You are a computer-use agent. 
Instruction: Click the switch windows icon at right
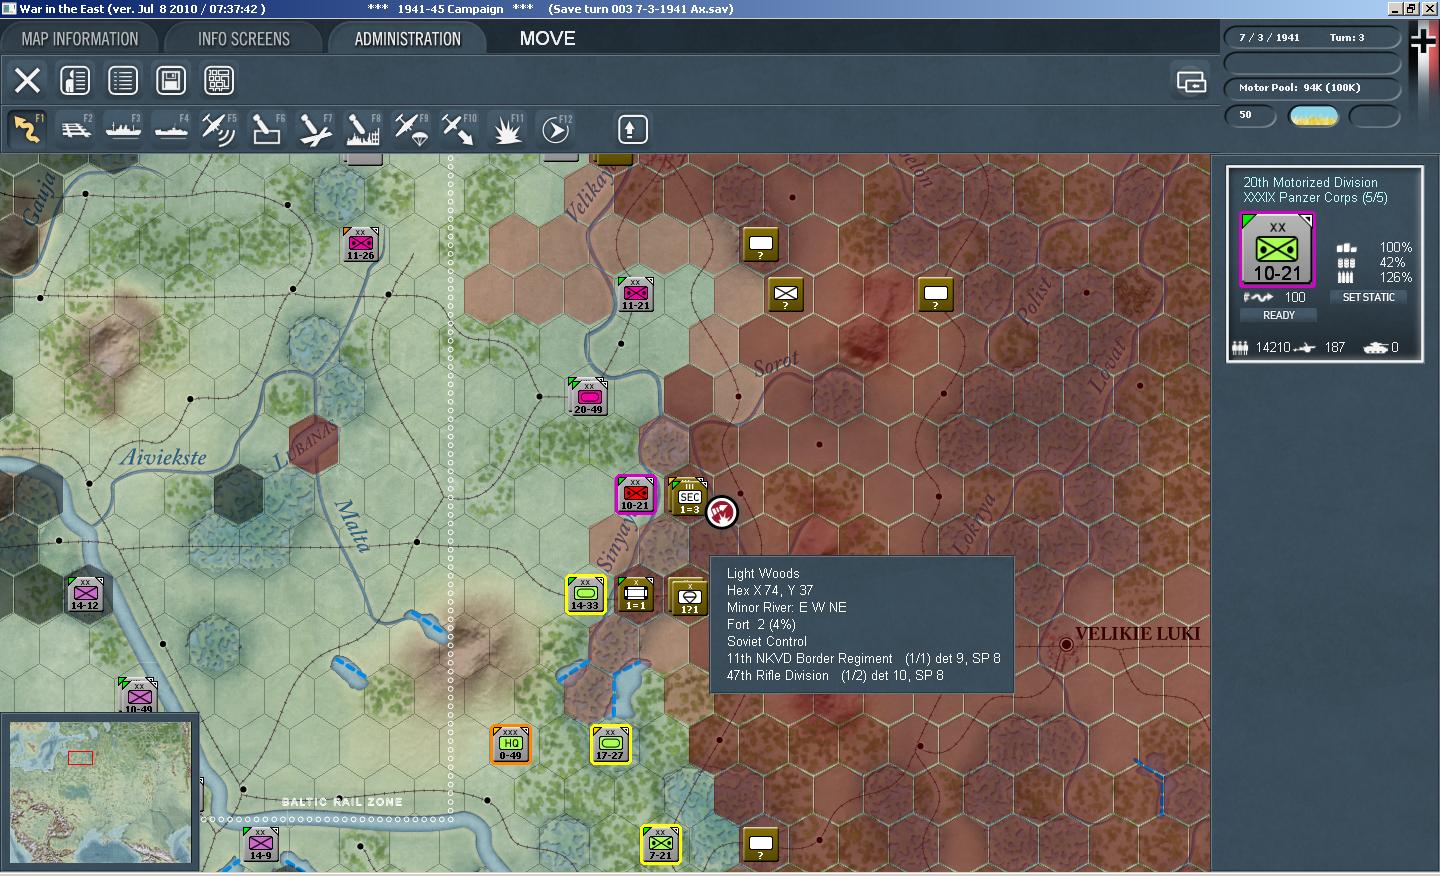click(1191, 82)
